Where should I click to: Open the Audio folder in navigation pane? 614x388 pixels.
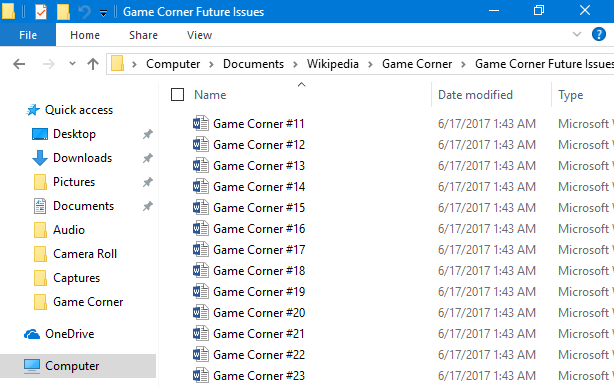point(69,230)
